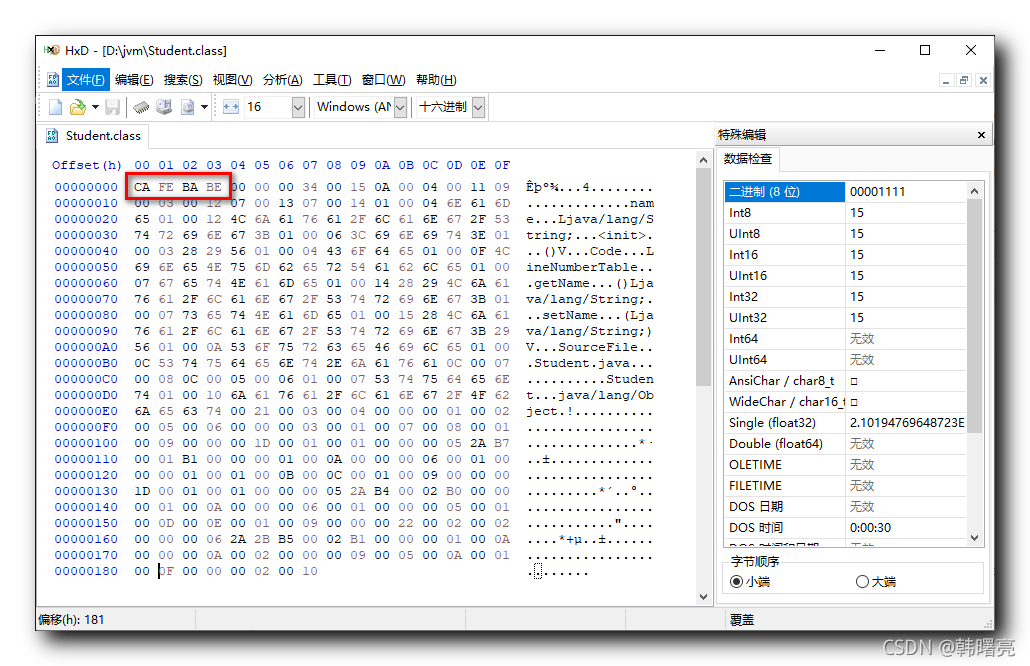Click the AnsiChar / char8_t inspector row
Viewport: 1030px width, 666px height.
(845, 381)
